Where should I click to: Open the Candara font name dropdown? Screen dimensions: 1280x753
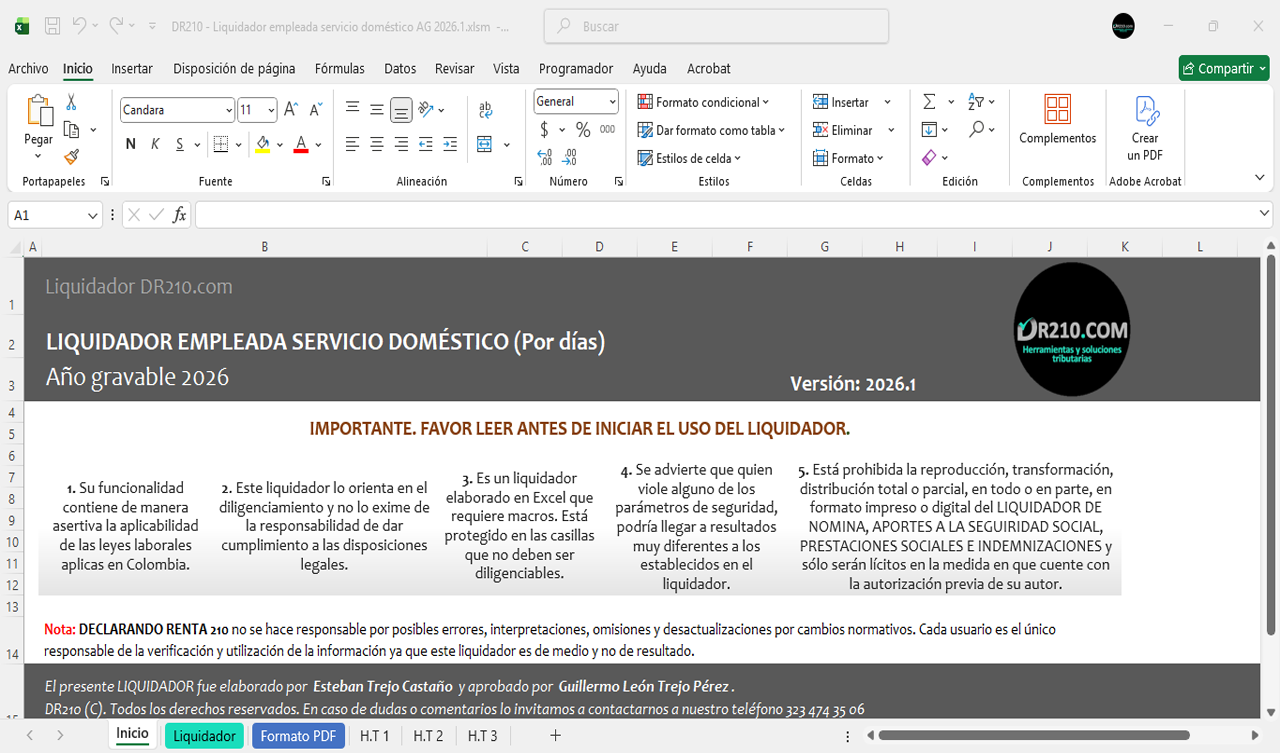(228, 110)
